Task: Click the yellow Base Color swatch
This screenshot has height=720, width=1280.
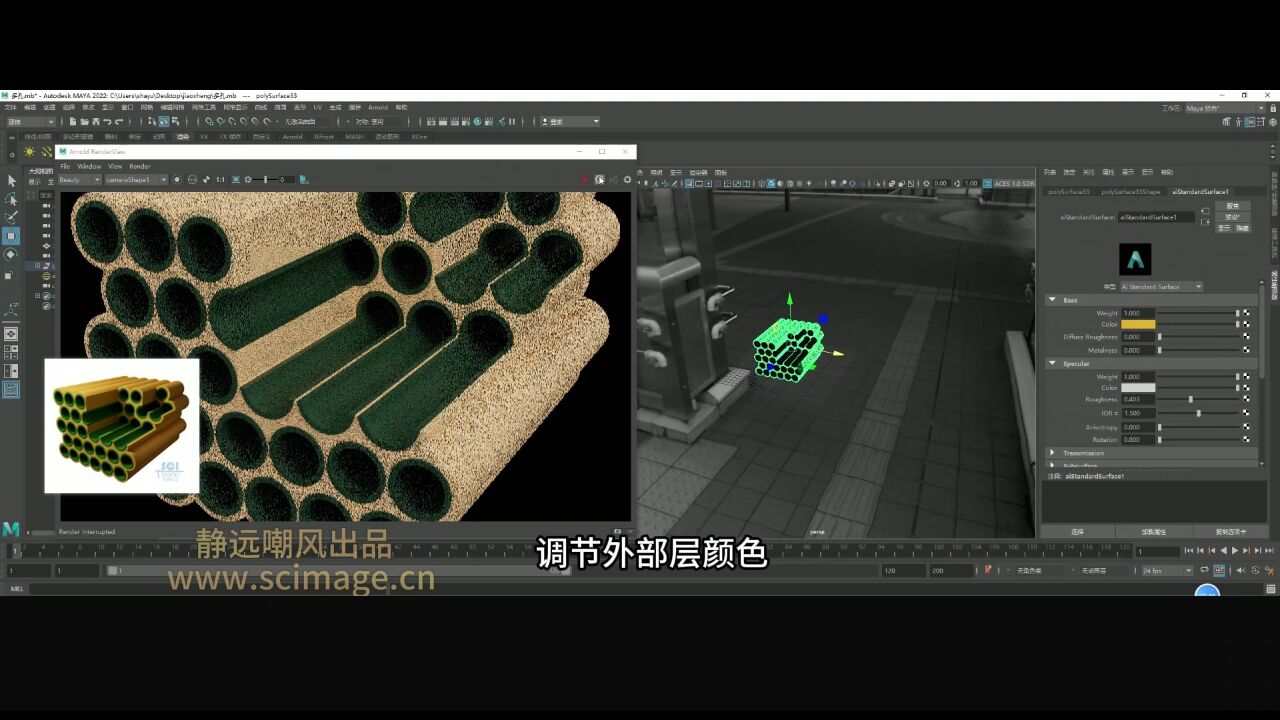Action: click(x=1138, y=324)
